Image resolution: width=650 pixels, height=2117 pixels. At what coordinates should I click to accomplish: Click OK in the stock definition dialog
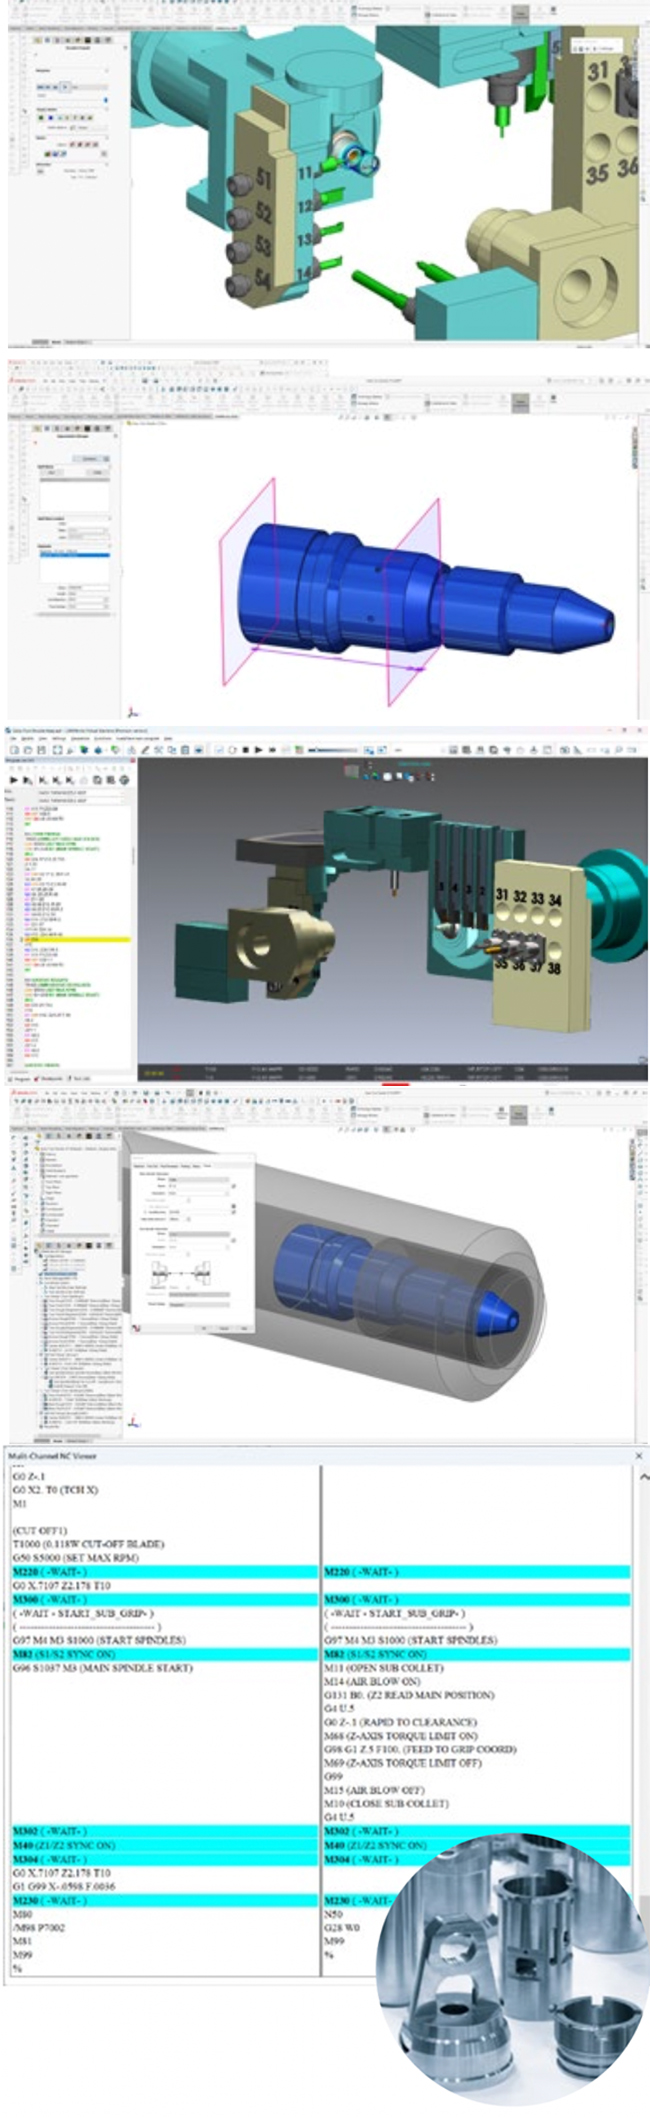pos(204,1328)
